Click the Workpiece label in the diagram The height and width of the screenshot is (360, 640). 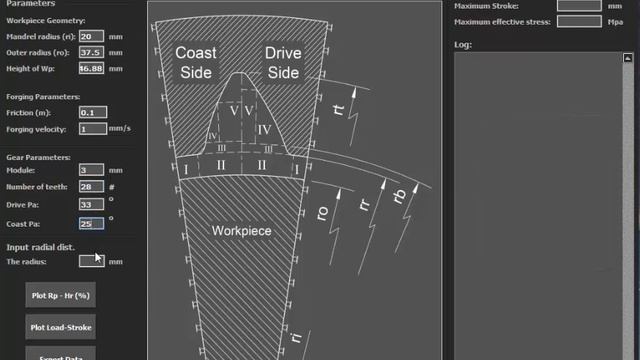[x=242, y=231]
